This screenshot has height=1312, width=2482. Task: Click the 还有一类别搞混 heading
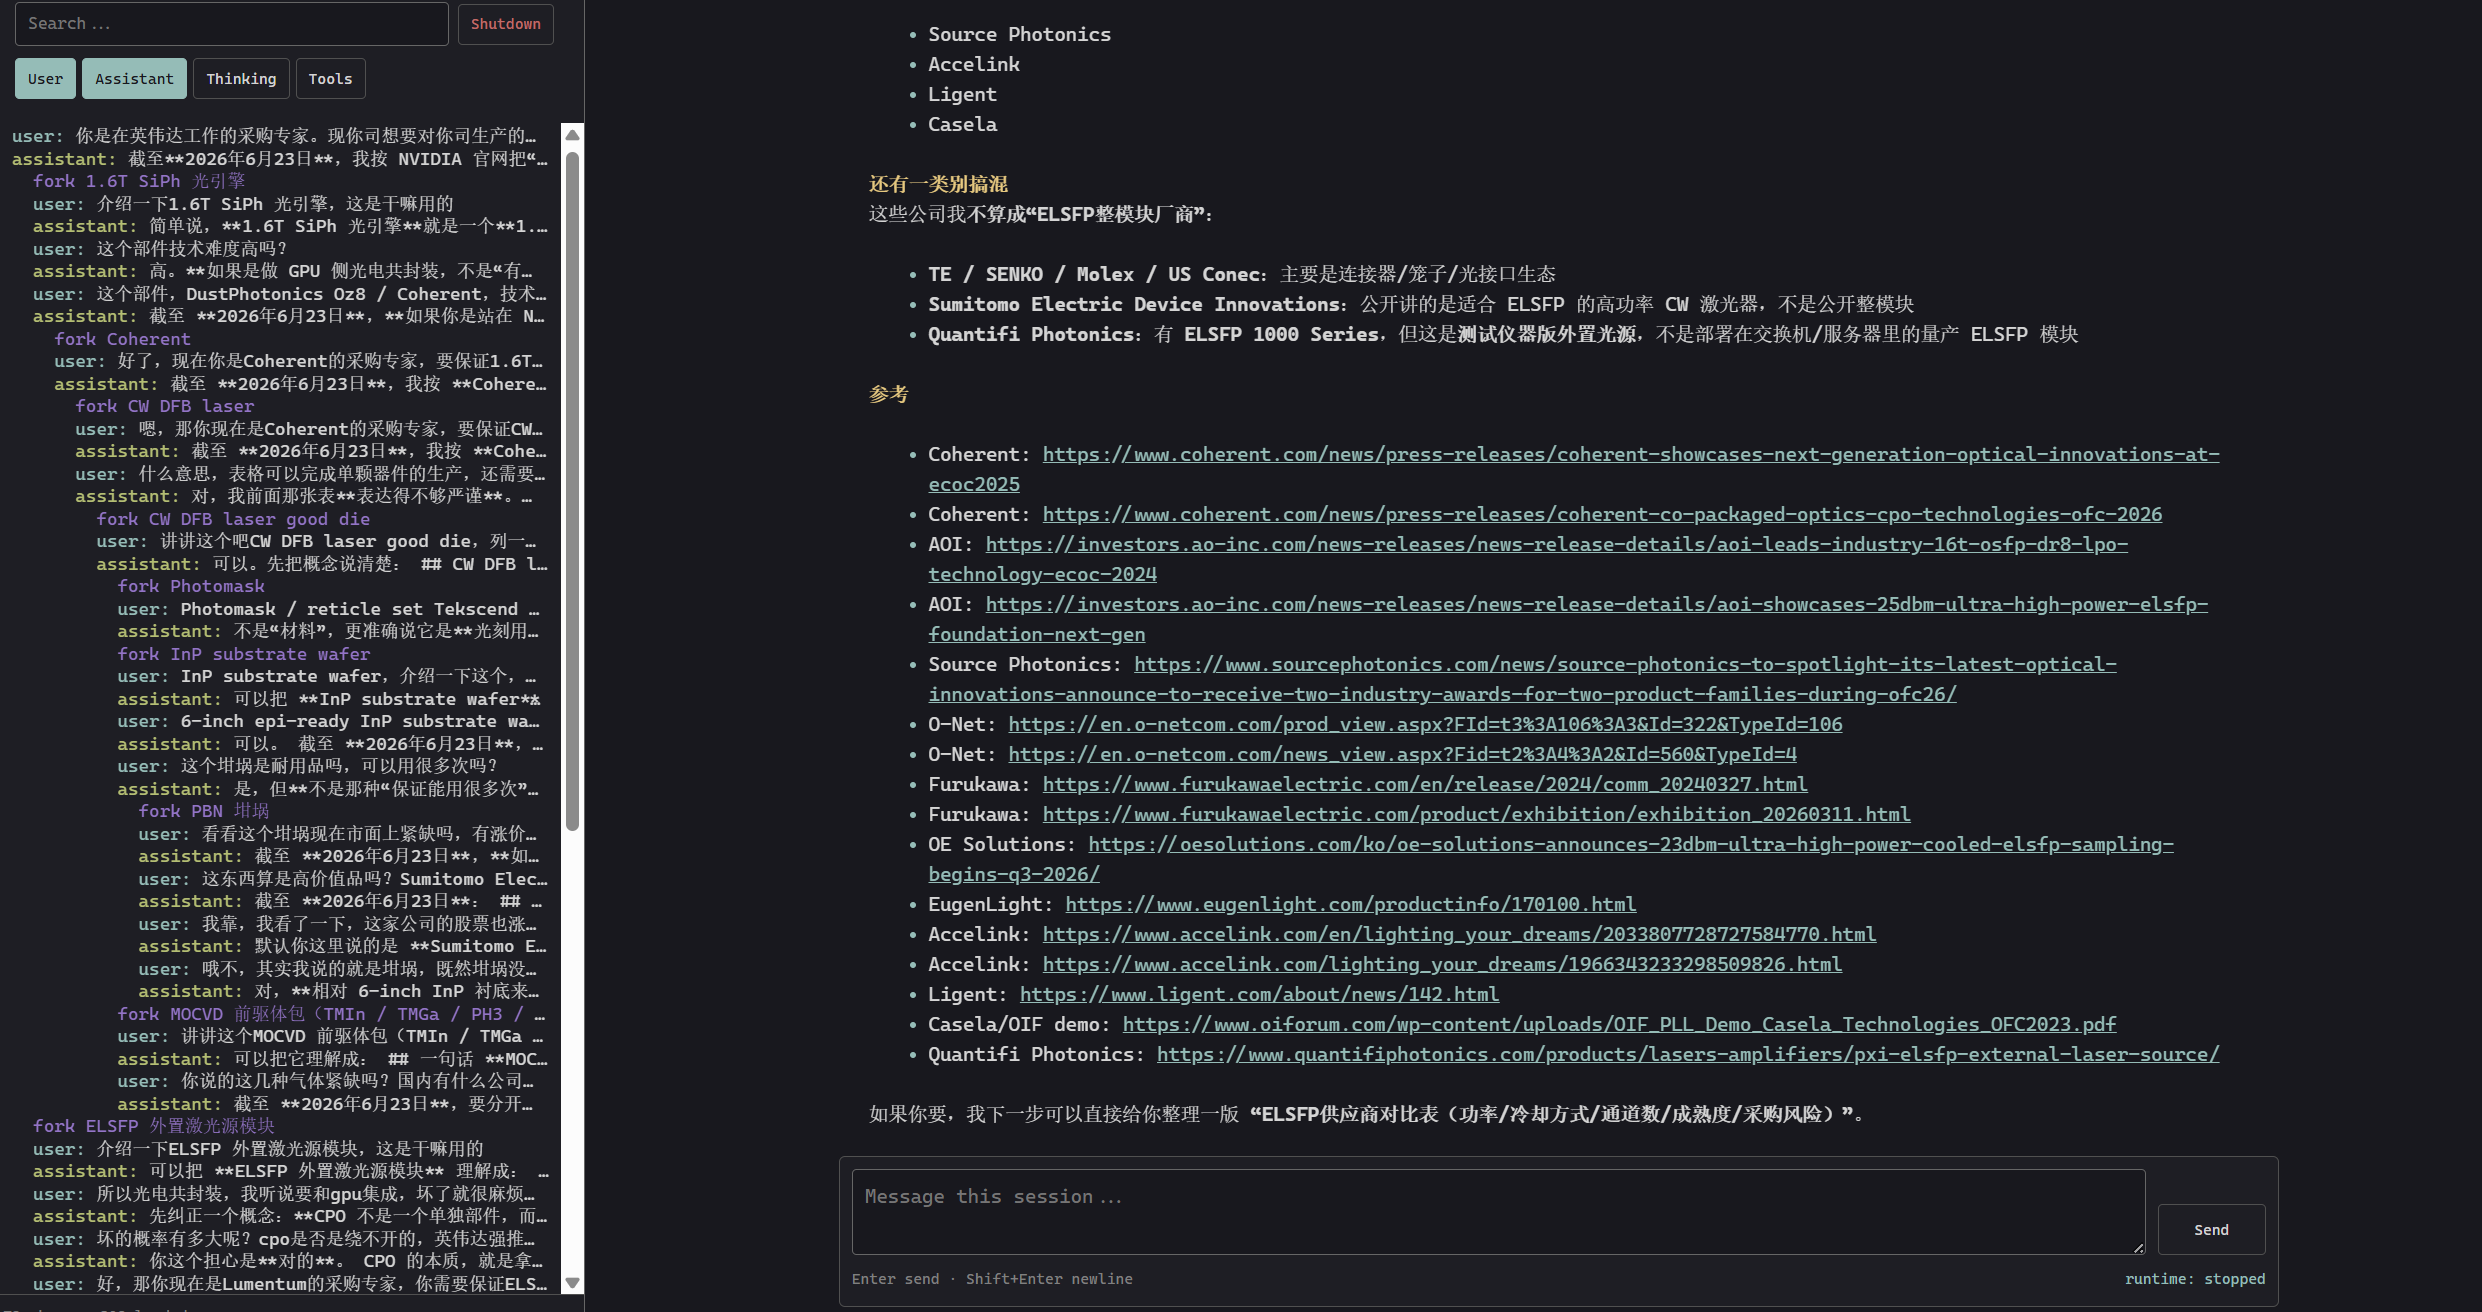click(938, 184)
